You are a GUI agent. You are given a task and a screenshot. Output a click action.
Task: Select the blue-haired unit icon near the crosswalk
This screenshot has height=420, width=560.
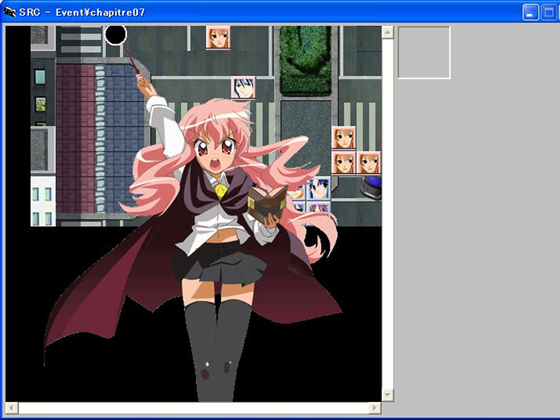tap(243, 88)
